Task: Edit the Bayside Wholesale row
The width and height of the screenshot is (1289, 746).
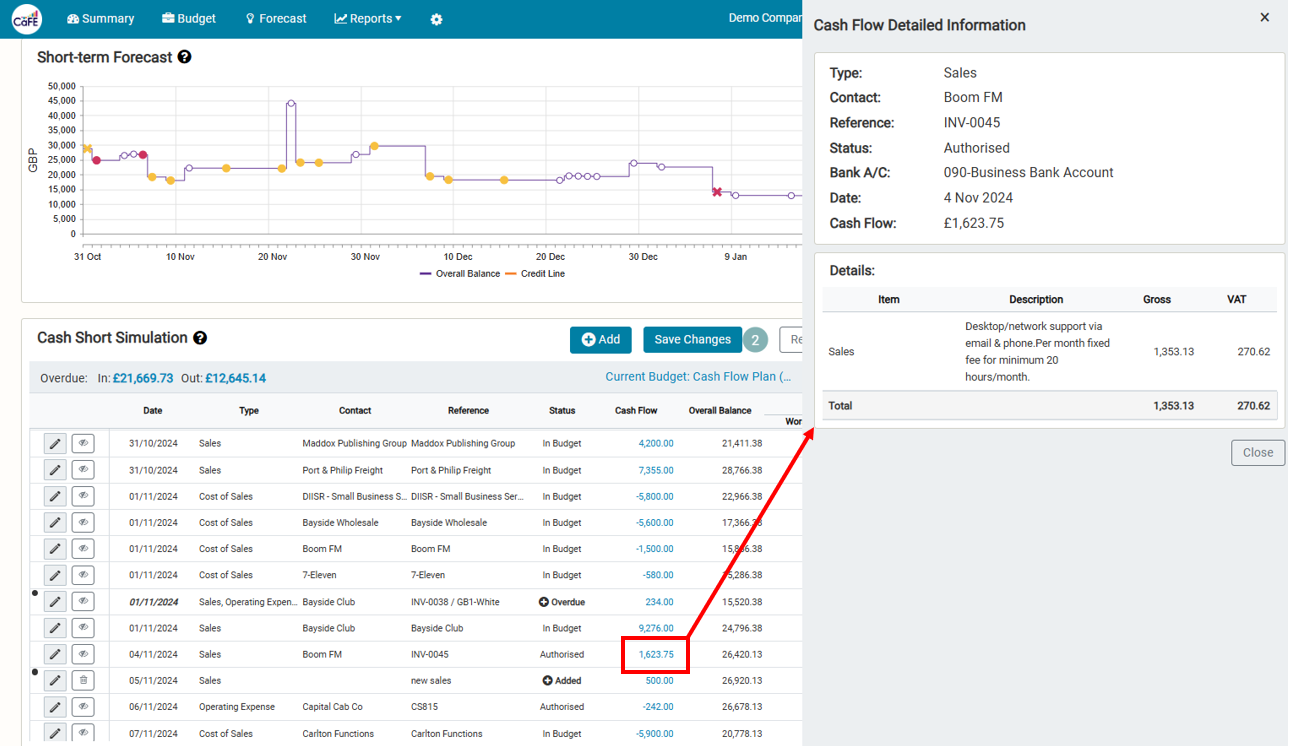Action: [x=55, y=522]
